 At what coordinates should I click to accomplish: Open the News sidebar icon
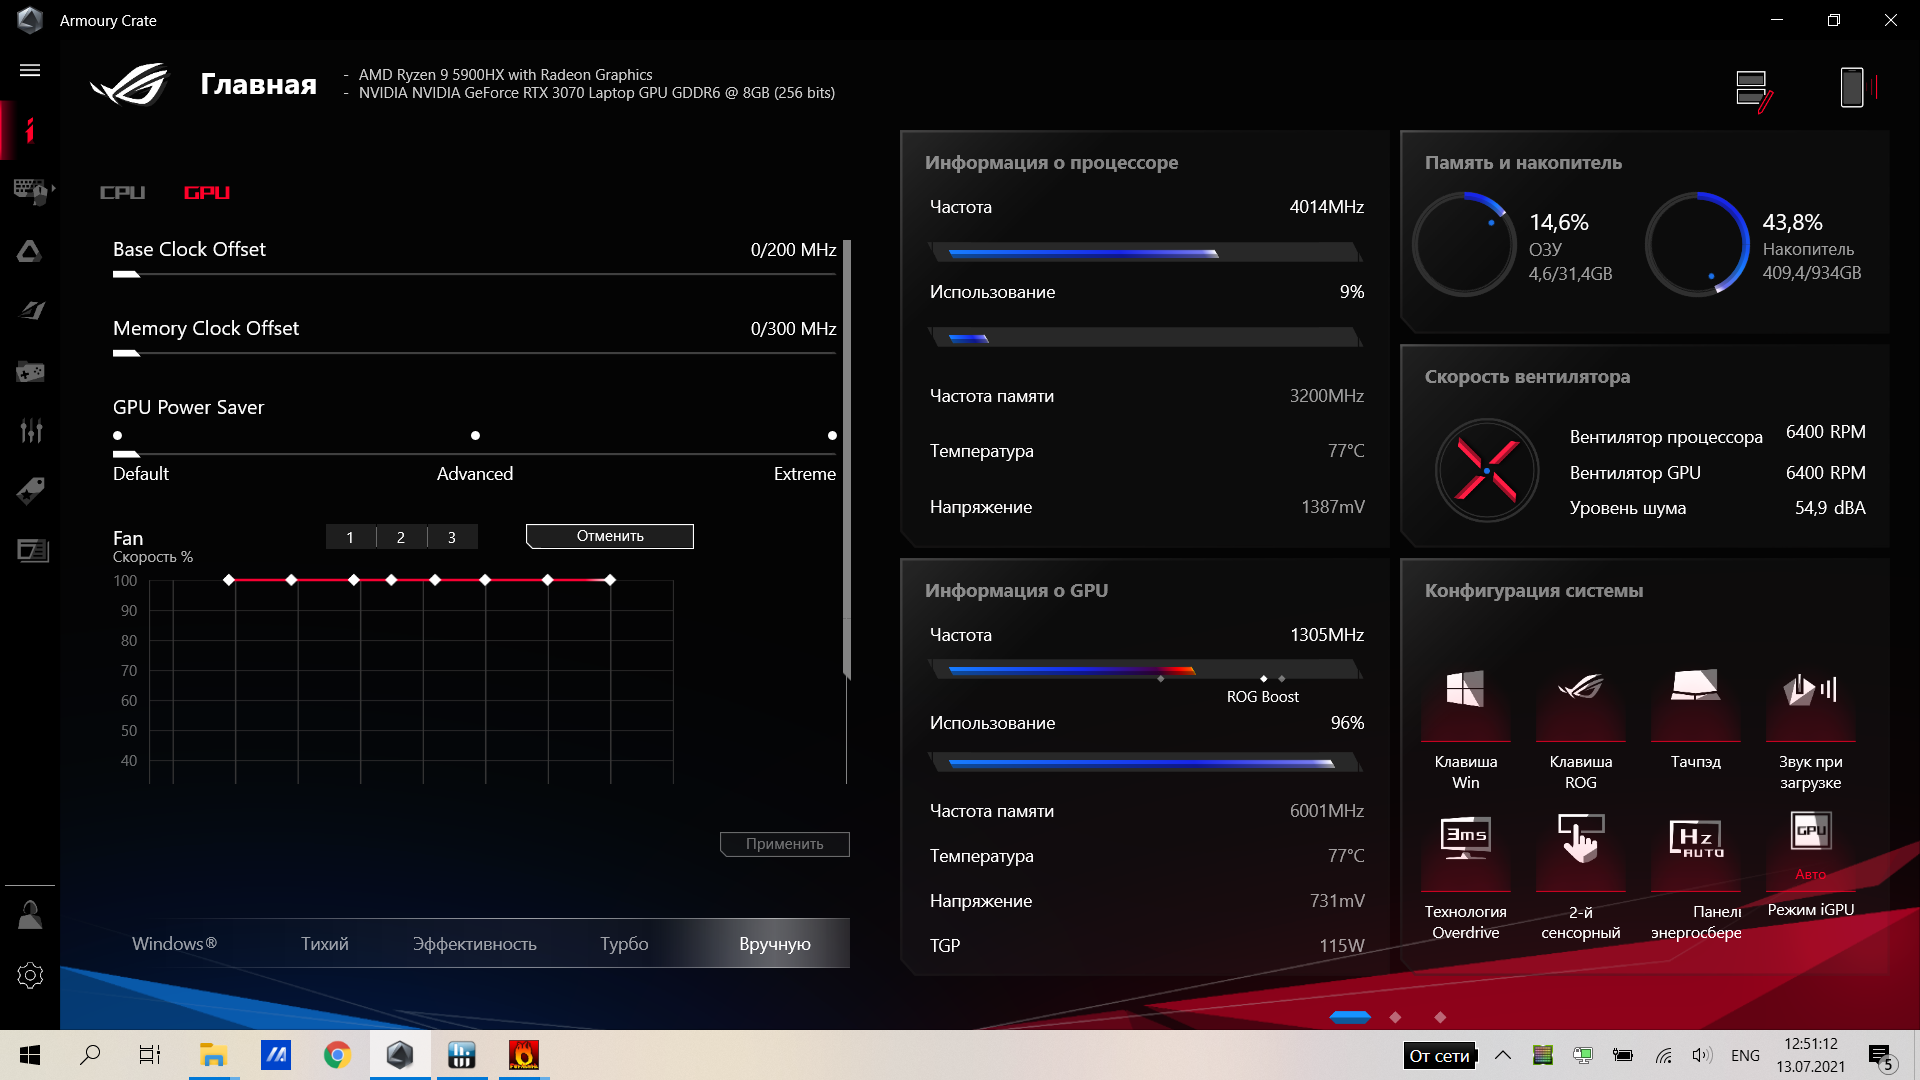coord(32,550)
